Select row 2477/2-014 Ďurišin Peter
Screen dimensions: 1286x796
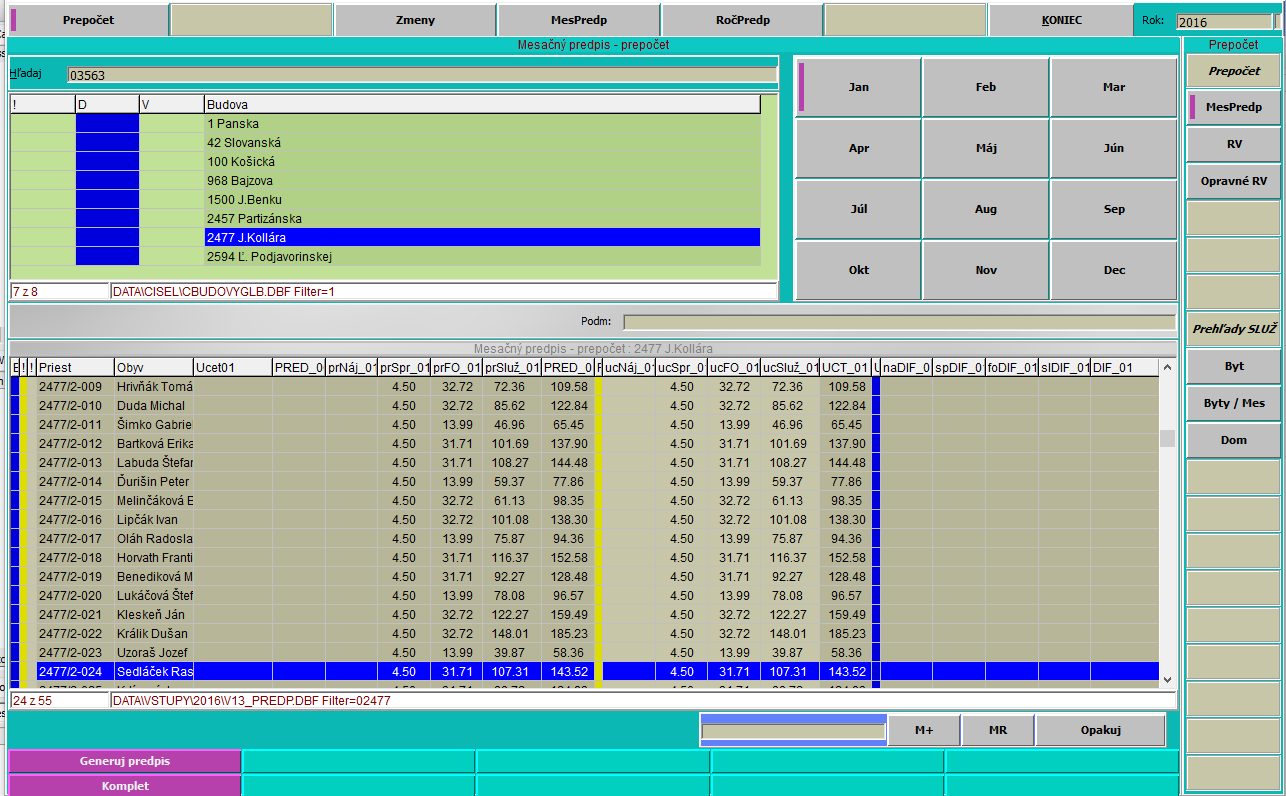584,482
